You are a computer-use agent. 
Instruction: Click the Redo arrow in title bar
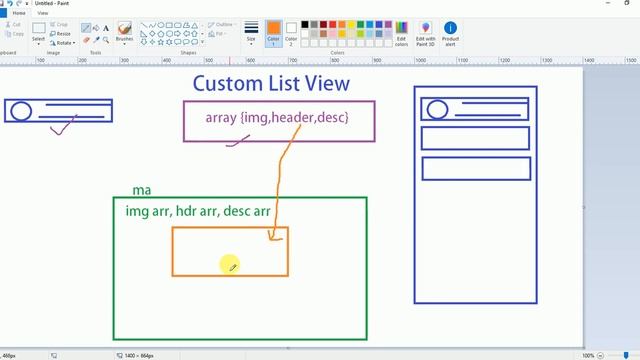click(x=19, y=3)
